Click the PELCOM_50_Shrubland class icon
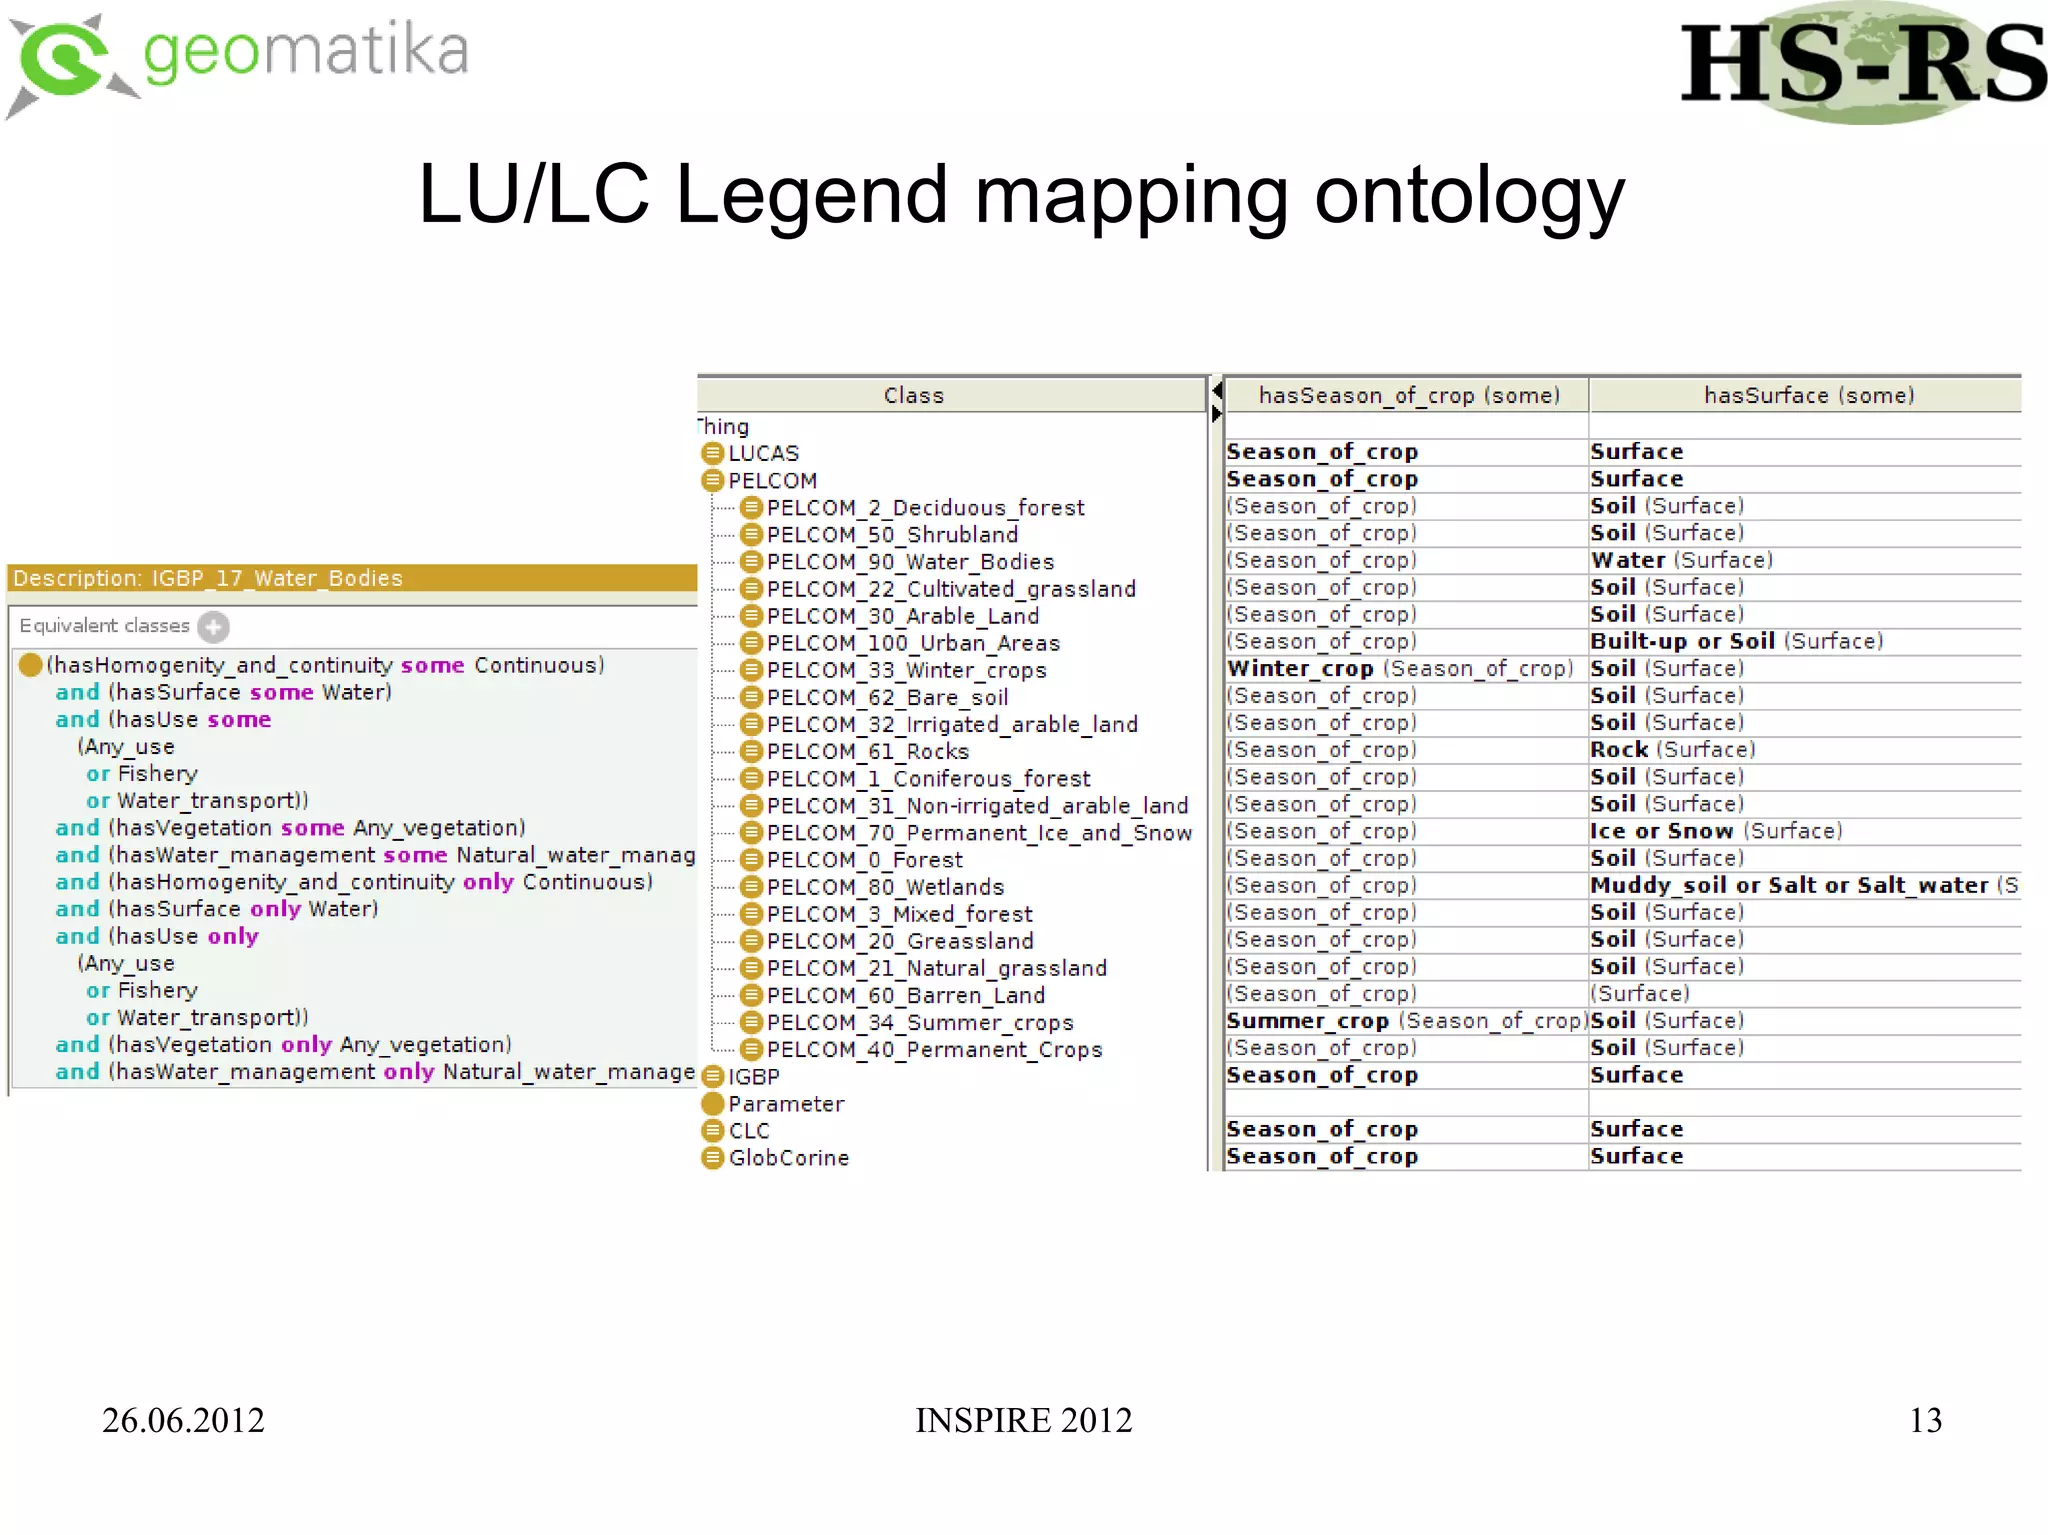The image size is (2048, 1535). click(x=751, y=534)
